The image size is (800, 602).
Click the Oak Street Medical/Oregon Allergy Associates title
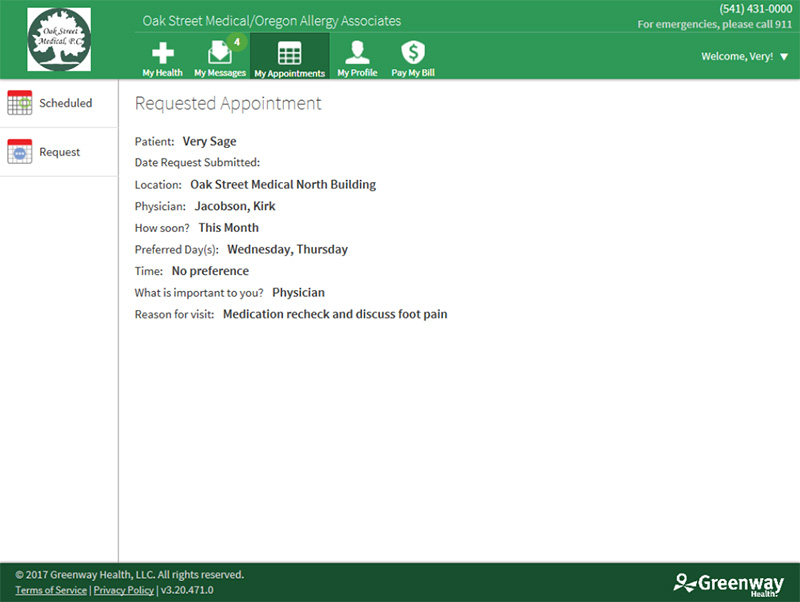click(272, 21)
